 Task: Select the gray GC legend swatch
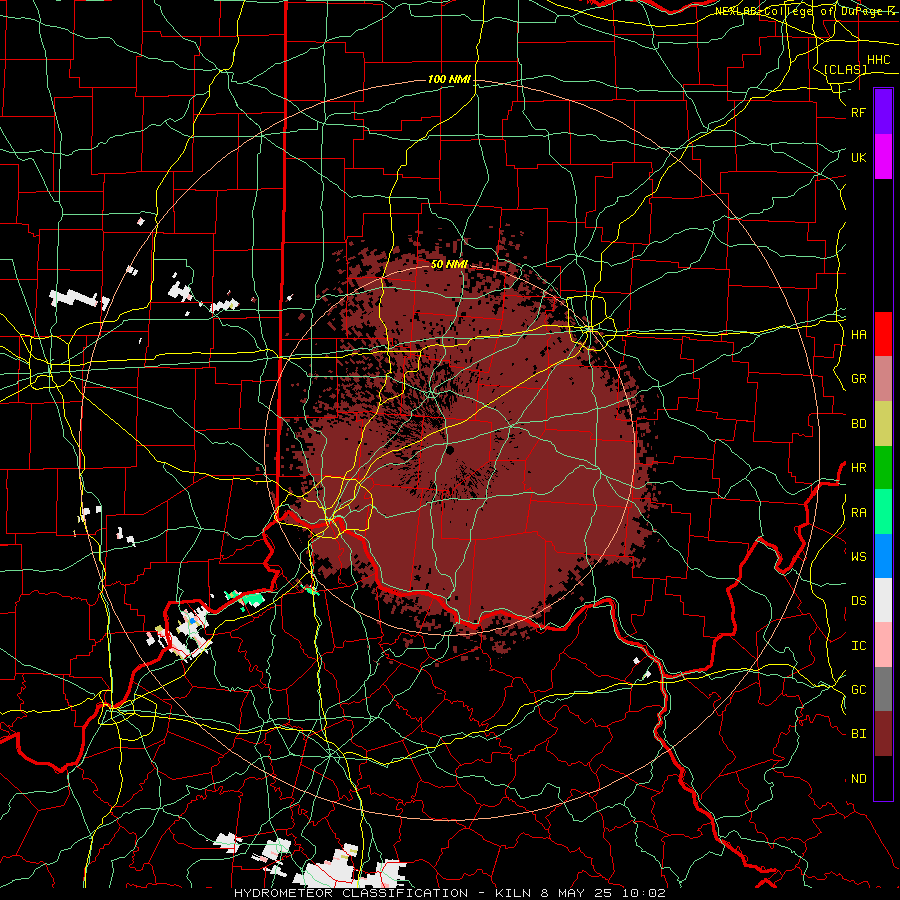(883, 689)
